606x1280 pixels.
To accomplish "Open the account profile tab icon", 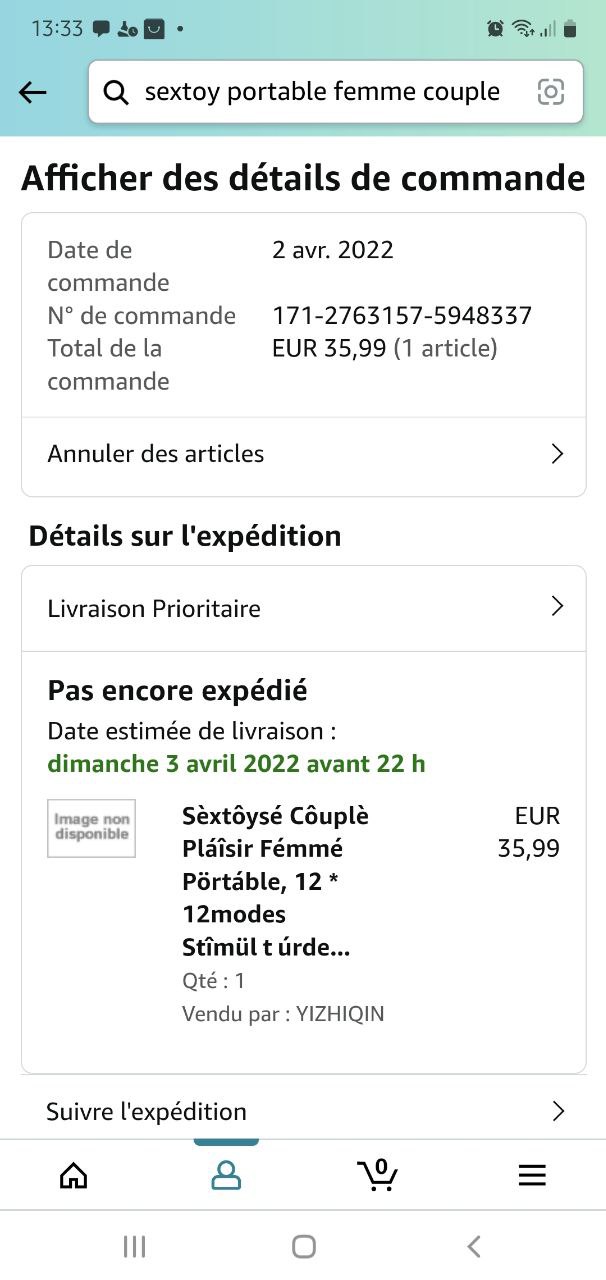I will (x=226, y=1175).
